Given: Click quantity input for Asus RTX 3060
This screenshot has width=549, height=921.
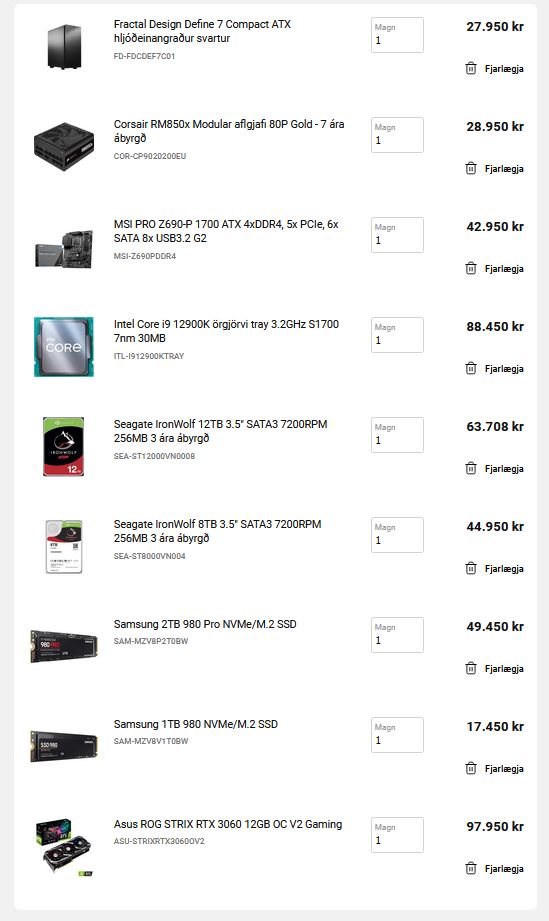Looking at the screenshot, I should pyautogui.click(x=397, y=835).
